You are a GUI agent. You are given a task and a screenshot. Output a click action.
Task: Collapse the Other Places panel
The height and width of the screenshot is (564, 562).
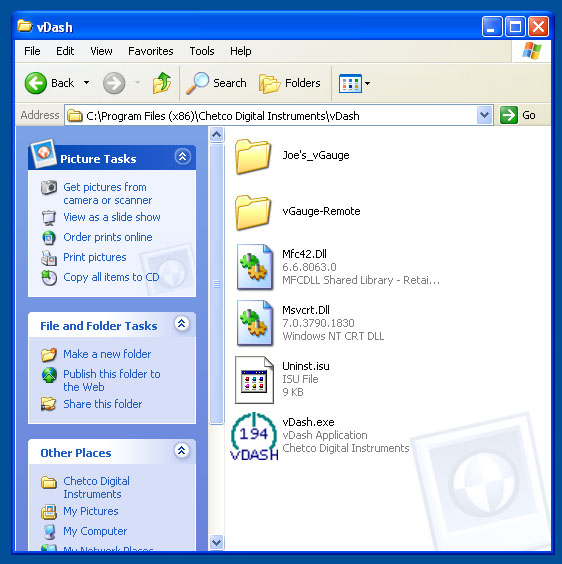tap(182, 450)
